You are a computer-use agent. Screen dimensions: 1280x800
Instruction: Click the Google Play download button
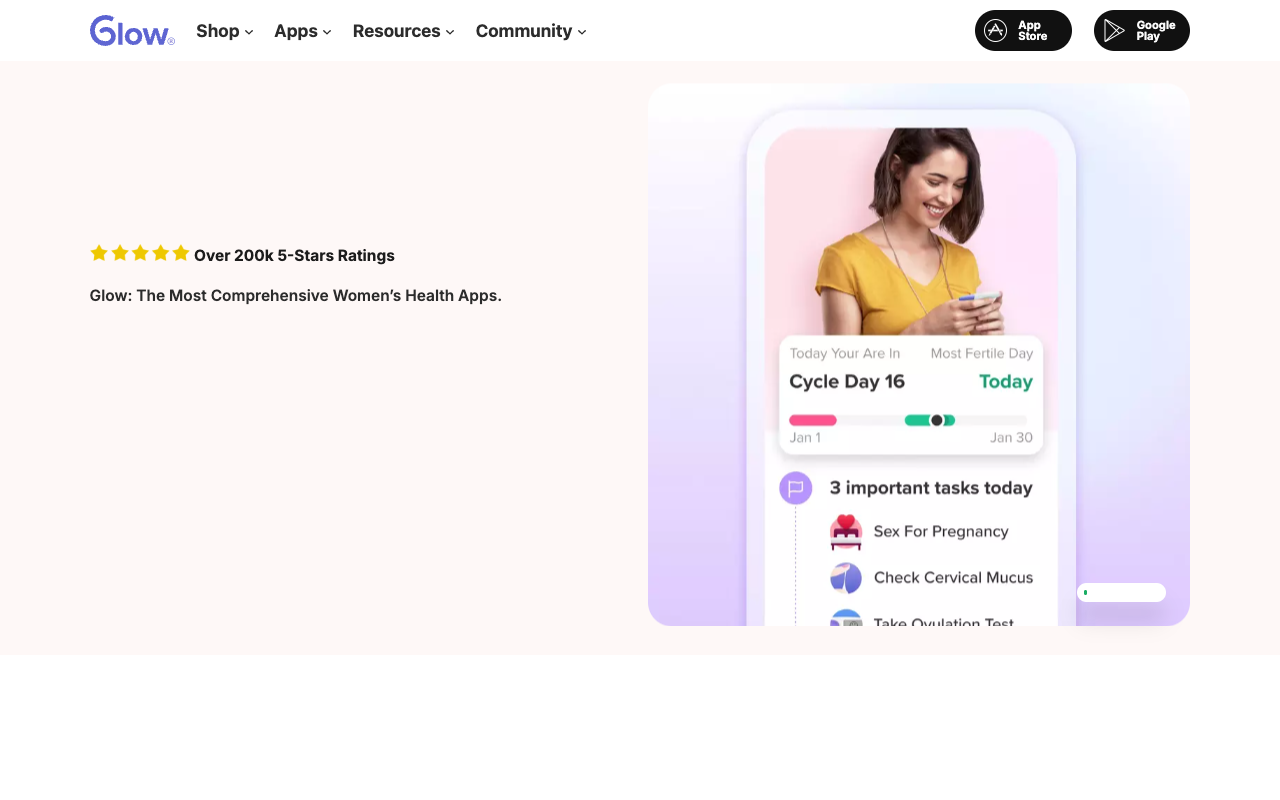coord(1142,31)
